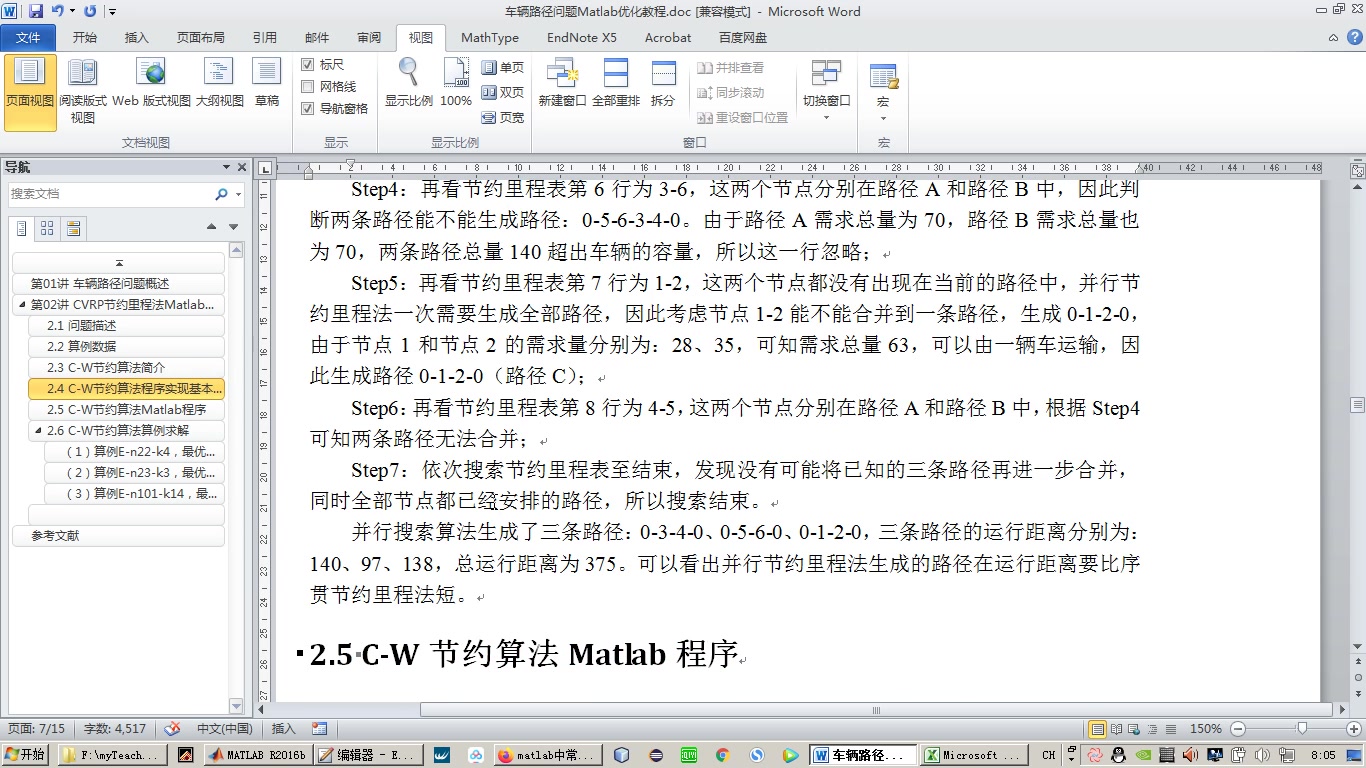Open 大纲视图 (Outline view)
The height and width of the screenshot is (768, 1366).
(x=218, y=80)
